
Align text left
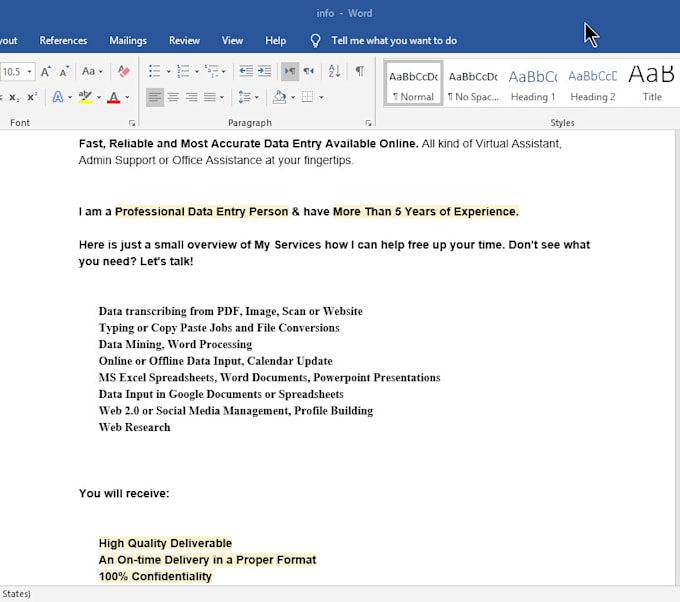(155, 97)
